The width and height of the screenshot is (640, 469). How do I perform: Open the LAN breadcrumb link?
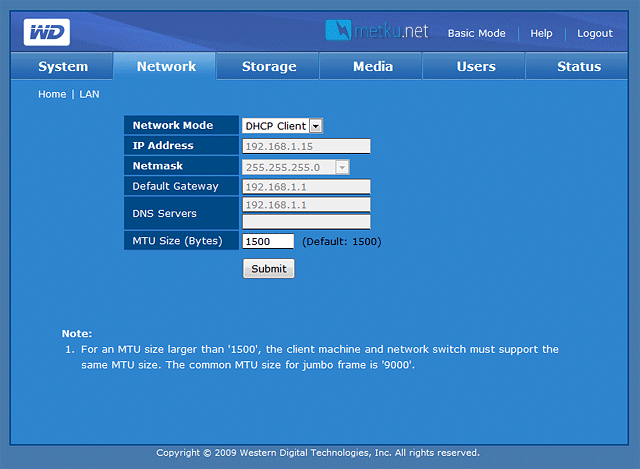pyautogui.click(x=89, y=94)
